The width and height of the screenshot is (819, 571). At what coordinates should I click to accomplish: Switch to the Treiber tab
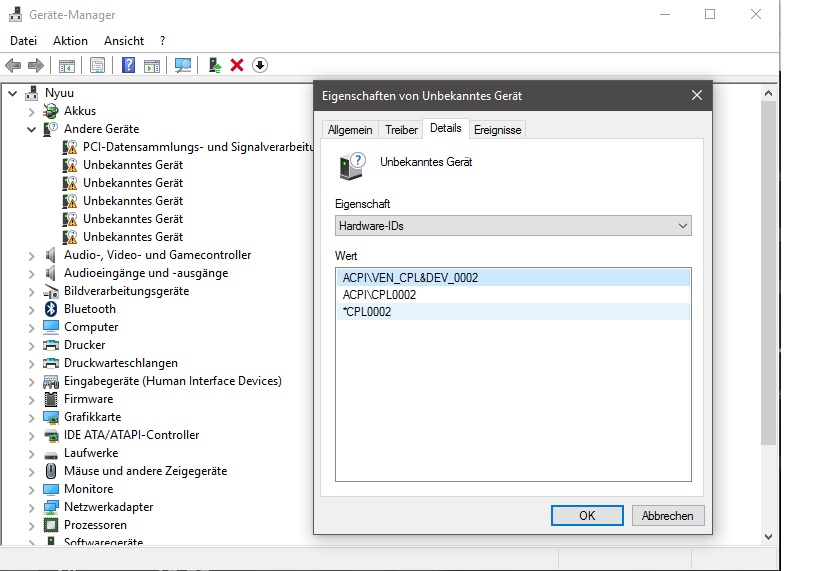pyautogui.click(x=401, y=130)
